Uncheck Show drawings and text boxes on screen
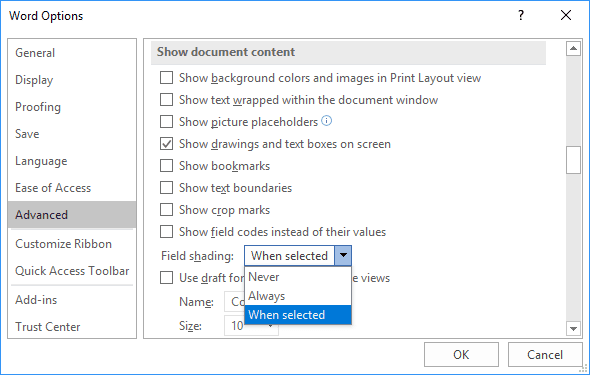 coord(166,144)
